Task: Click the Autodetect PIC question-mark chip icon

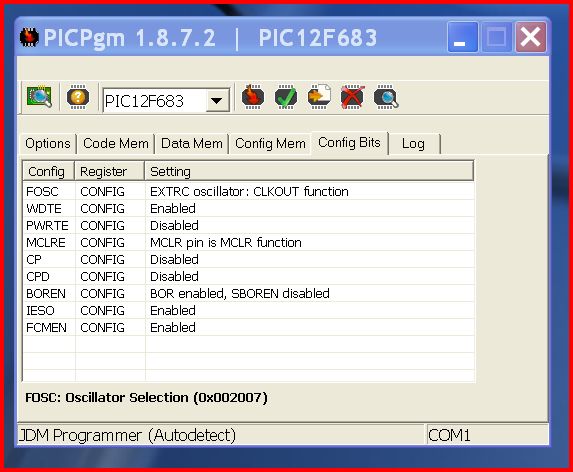Action: 78,97
